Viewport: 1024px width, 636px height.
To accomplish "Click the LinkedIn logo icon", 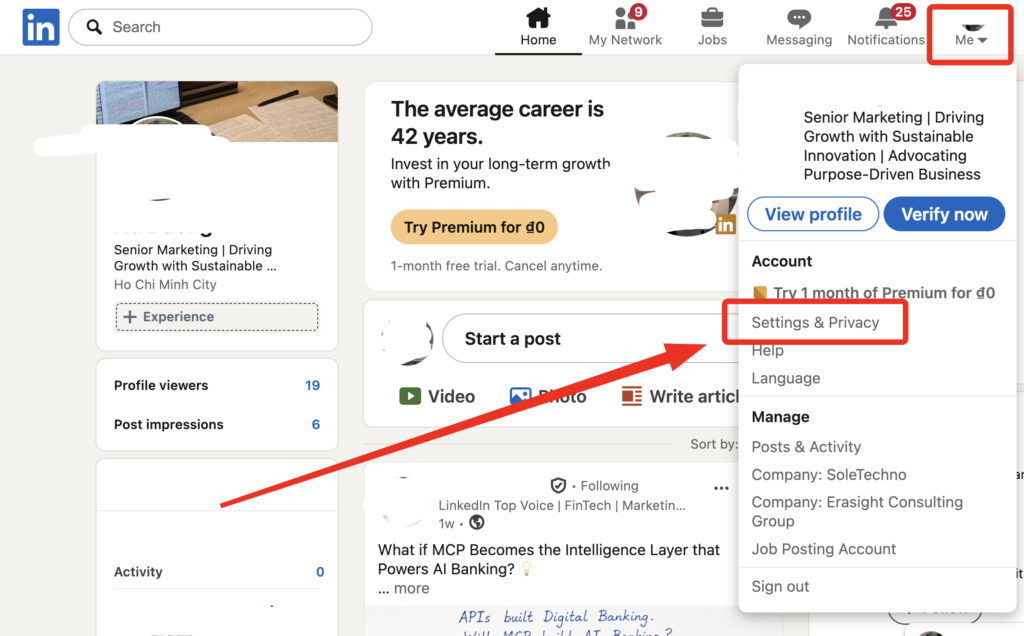I will pos(40,27).
